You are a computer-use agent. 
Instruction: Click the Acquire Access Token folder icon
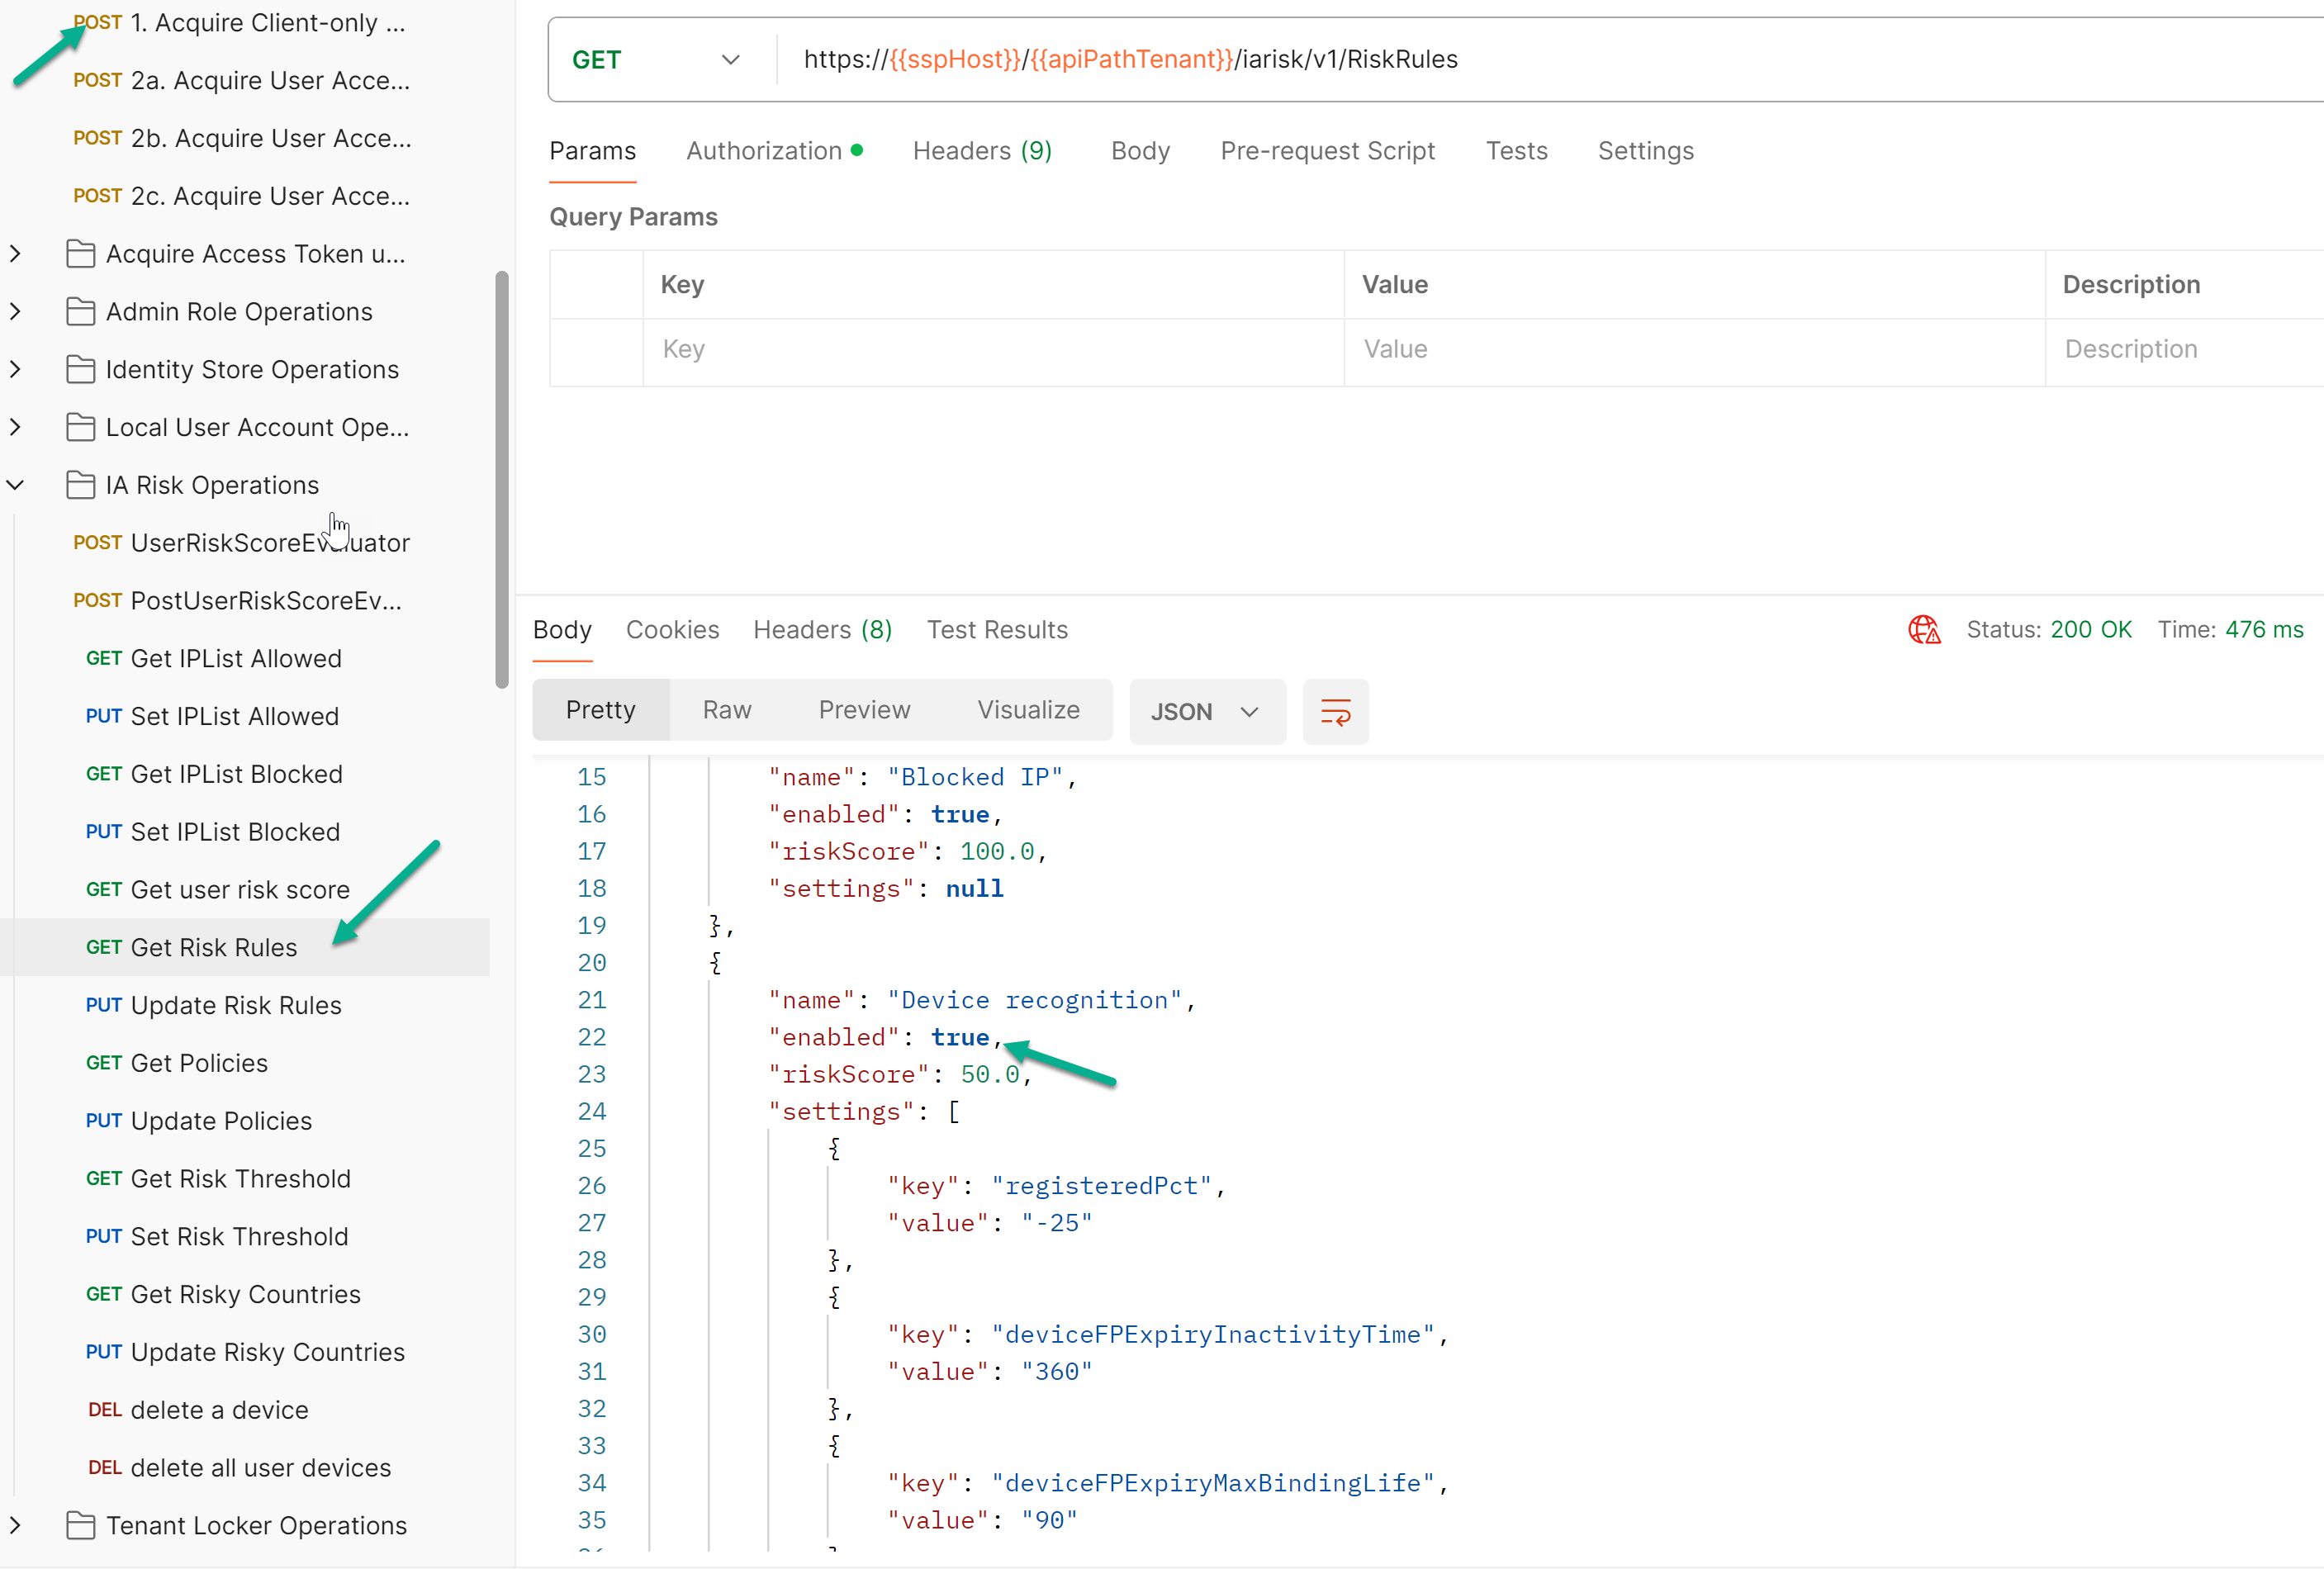pyautogui.click(x=80, y=254)
